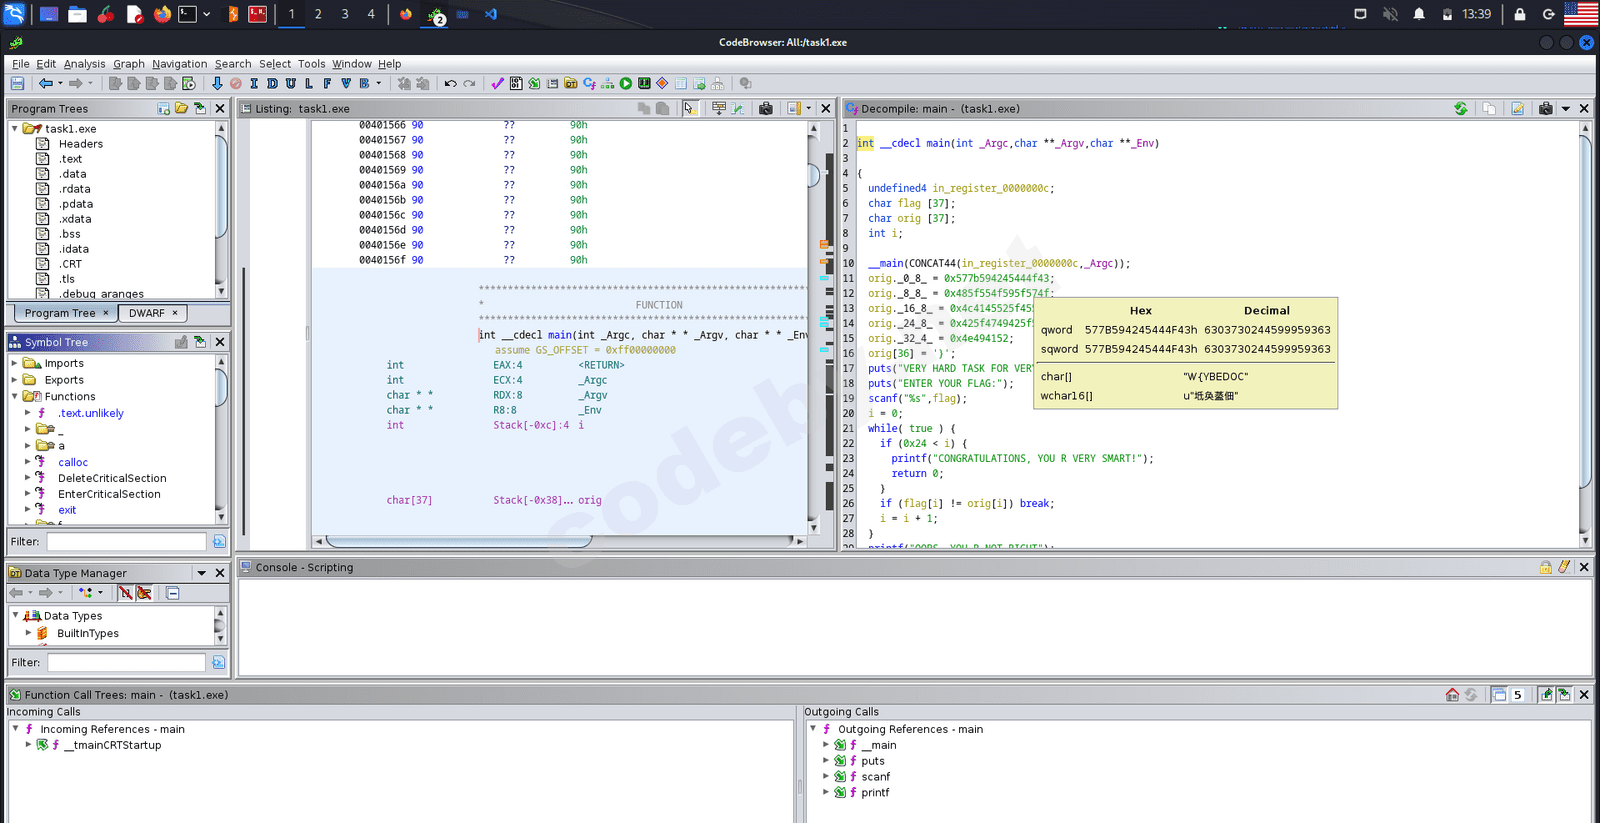This screenshot has height=823, width=1600.
Task: Click the Save icon in the toolbar
Action: click(17, 84)
